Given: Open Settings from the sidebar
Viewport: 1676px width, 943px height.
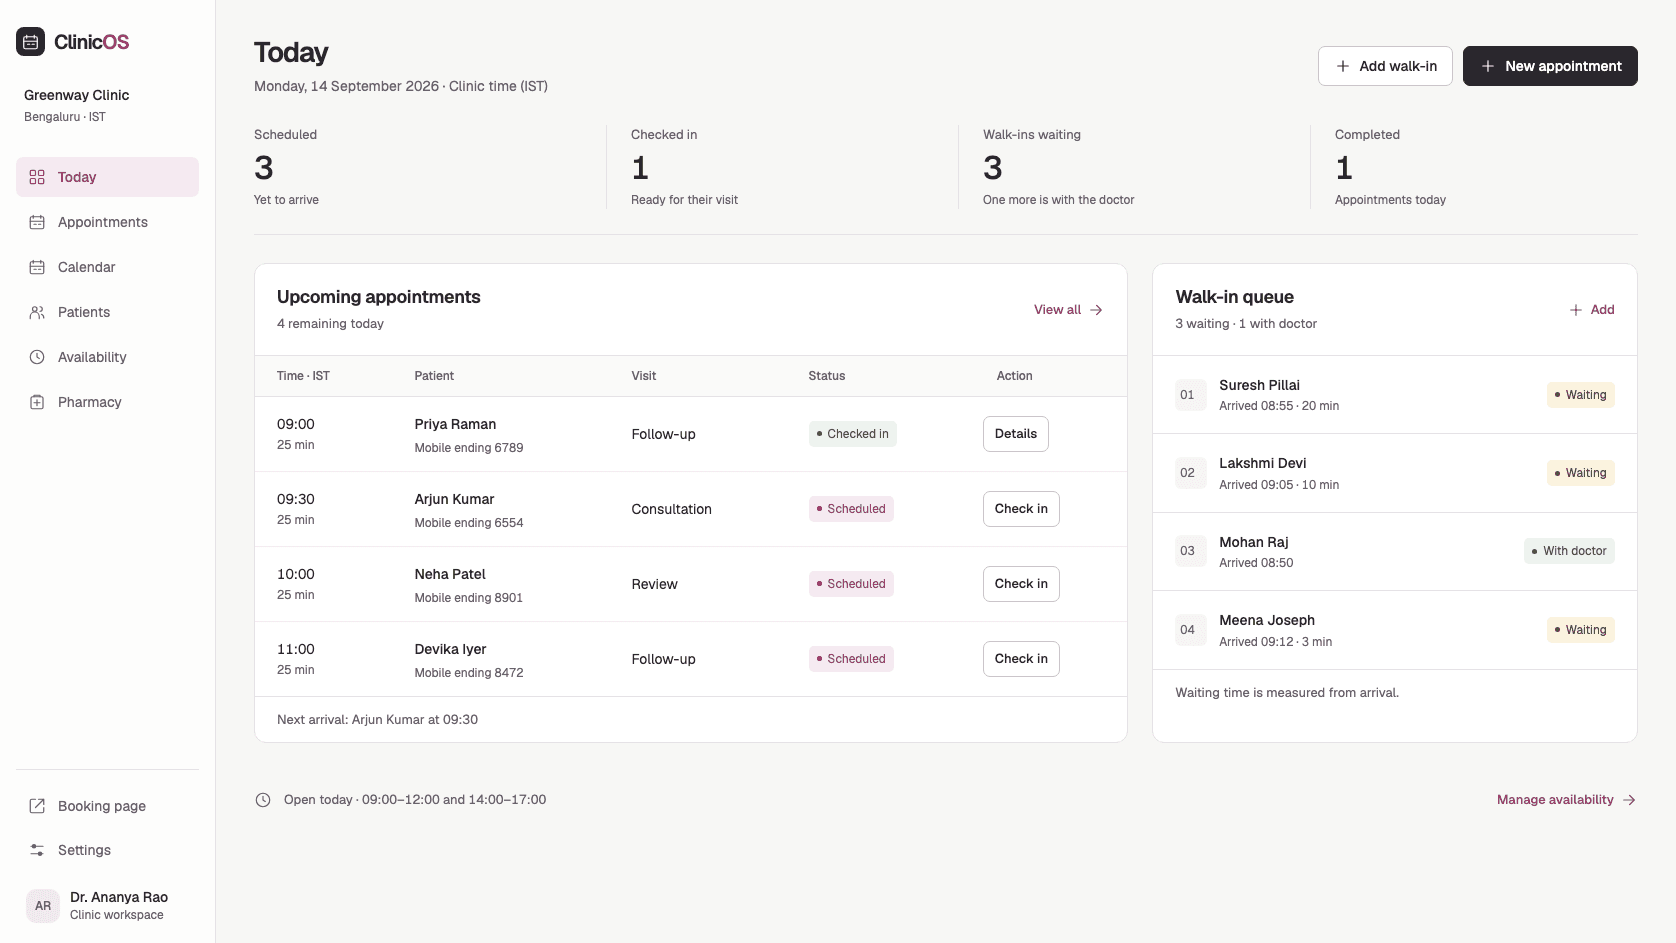Looking at the screenshot, I should pos(107,850).
